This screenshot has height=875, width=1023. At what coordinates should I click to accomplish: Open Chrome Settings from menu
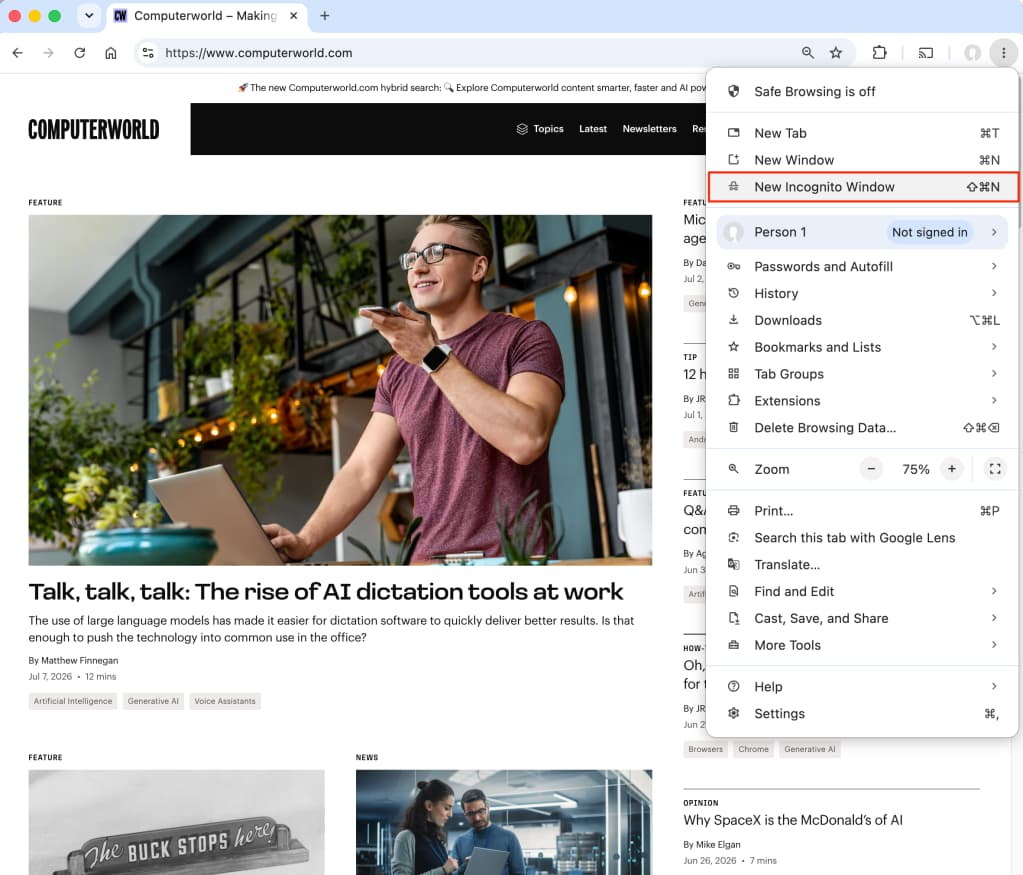tap(862, 714)
